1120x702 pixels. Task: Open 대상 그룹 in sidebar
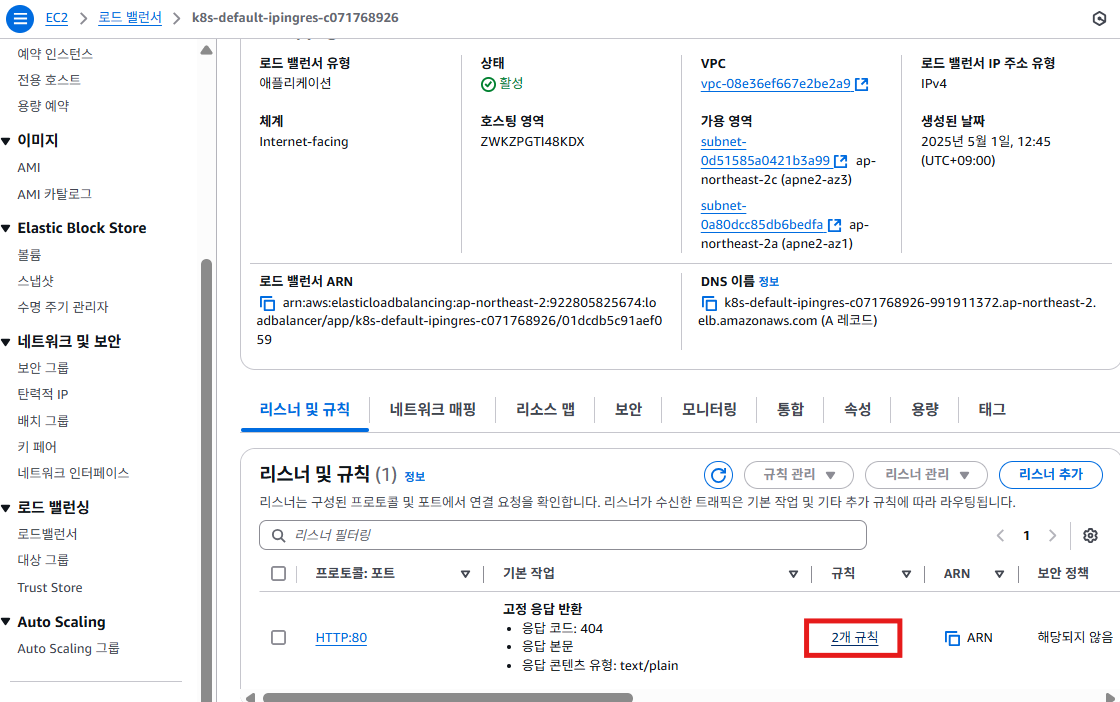click(x=43, y=561)
